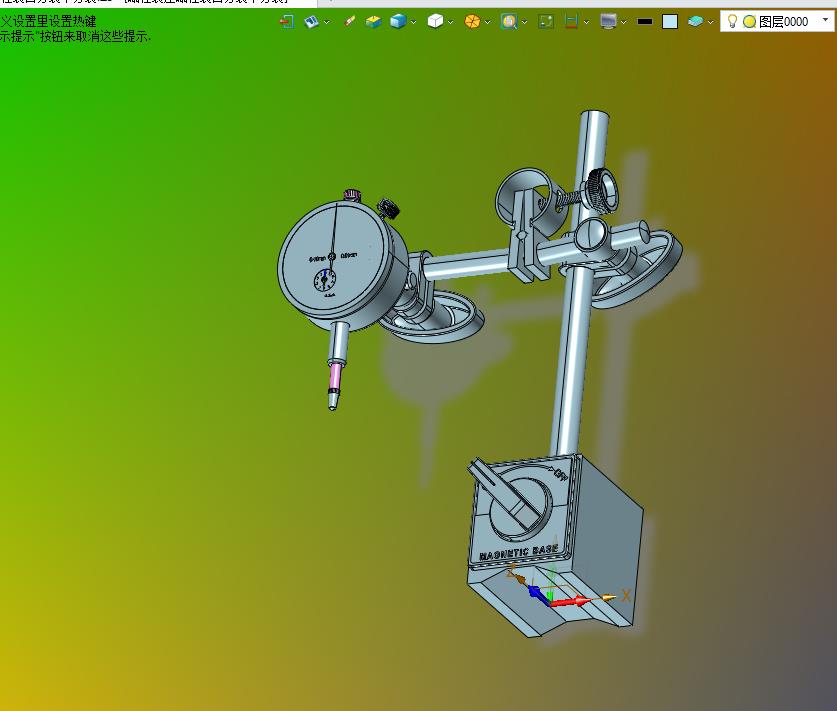
Task: Click the magnifier zoom icon
Action: pyautogui.click(x=509, y=21)
